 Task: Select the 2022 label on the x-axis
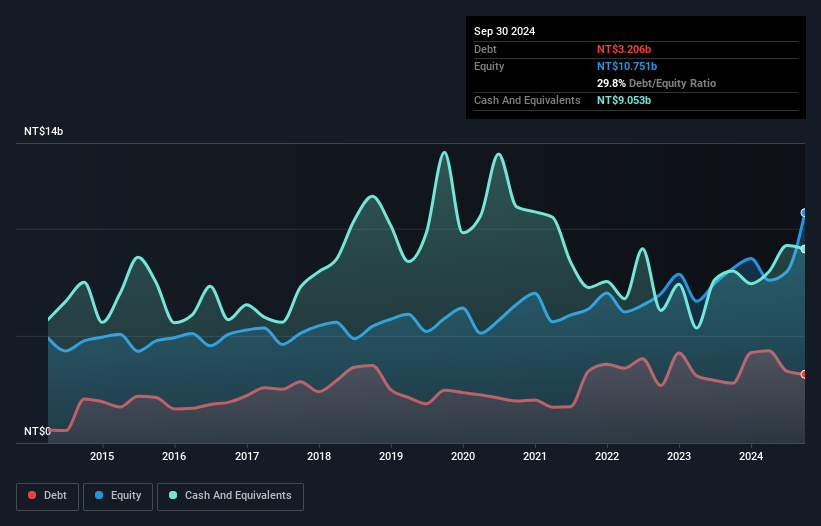point(607,457)
